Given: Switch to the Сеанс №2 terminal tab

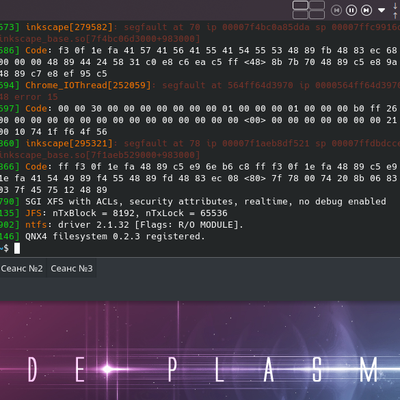Looking at the screenshot, I should click(x=22, y=268).
